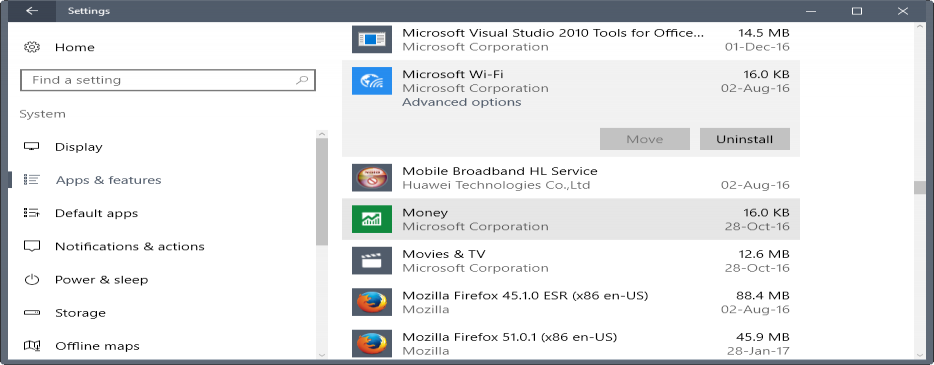Minimize the Settings window
The height and width of the screenshot is (365, 934).
[x=811, y=11]
